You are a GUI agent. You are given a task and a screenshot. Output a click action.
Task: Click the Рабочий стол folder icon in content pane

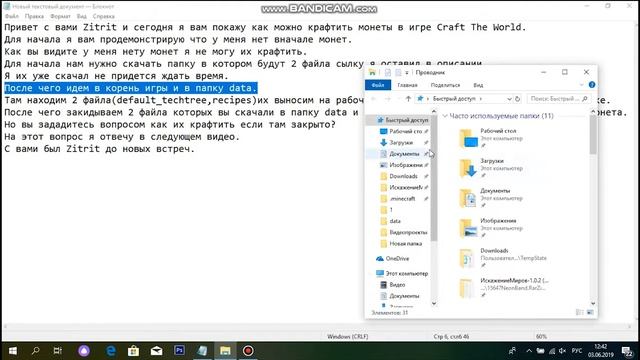coord(468,138)
